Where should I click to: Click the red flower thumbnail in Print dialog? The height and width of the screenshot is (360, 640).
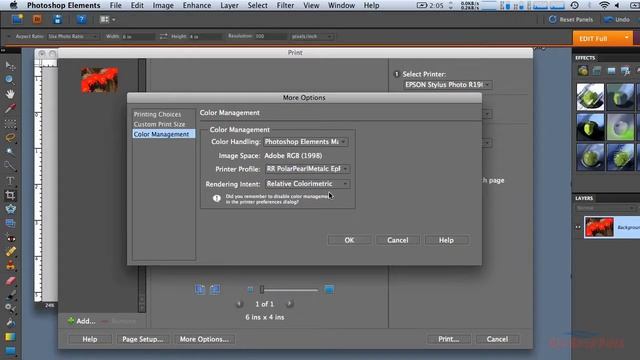(100, 80)
